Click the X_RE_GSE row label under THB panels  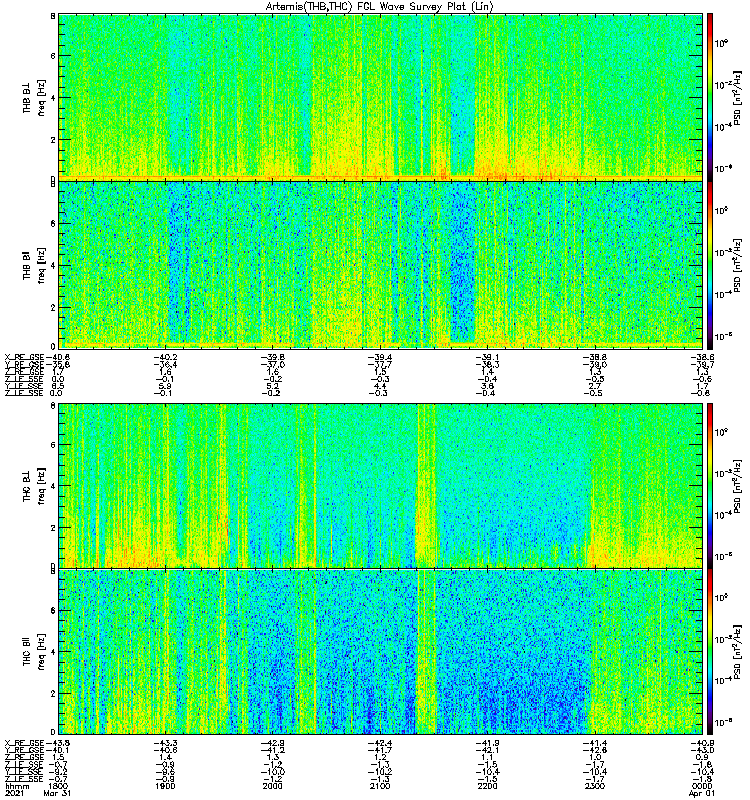[x=24, y=357]
